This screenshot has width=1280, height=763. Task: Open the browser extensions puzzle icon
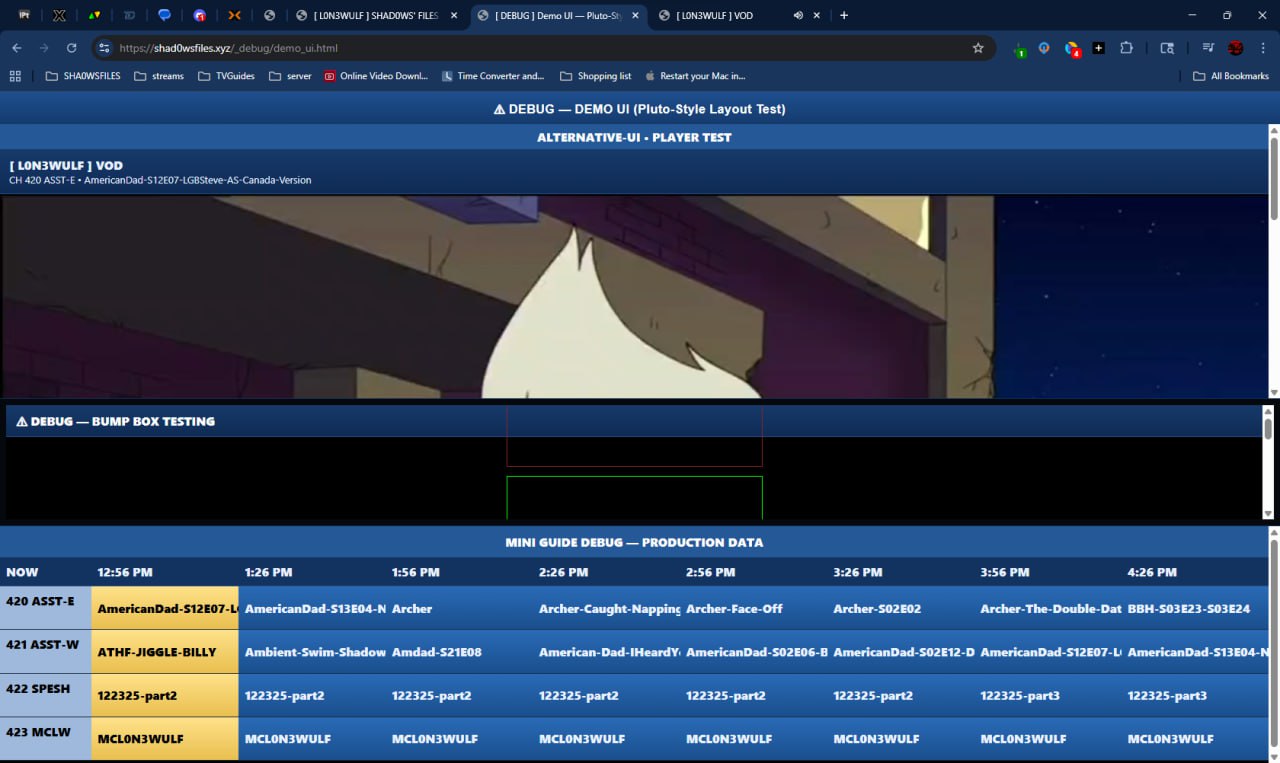(x=1126, y=48)
